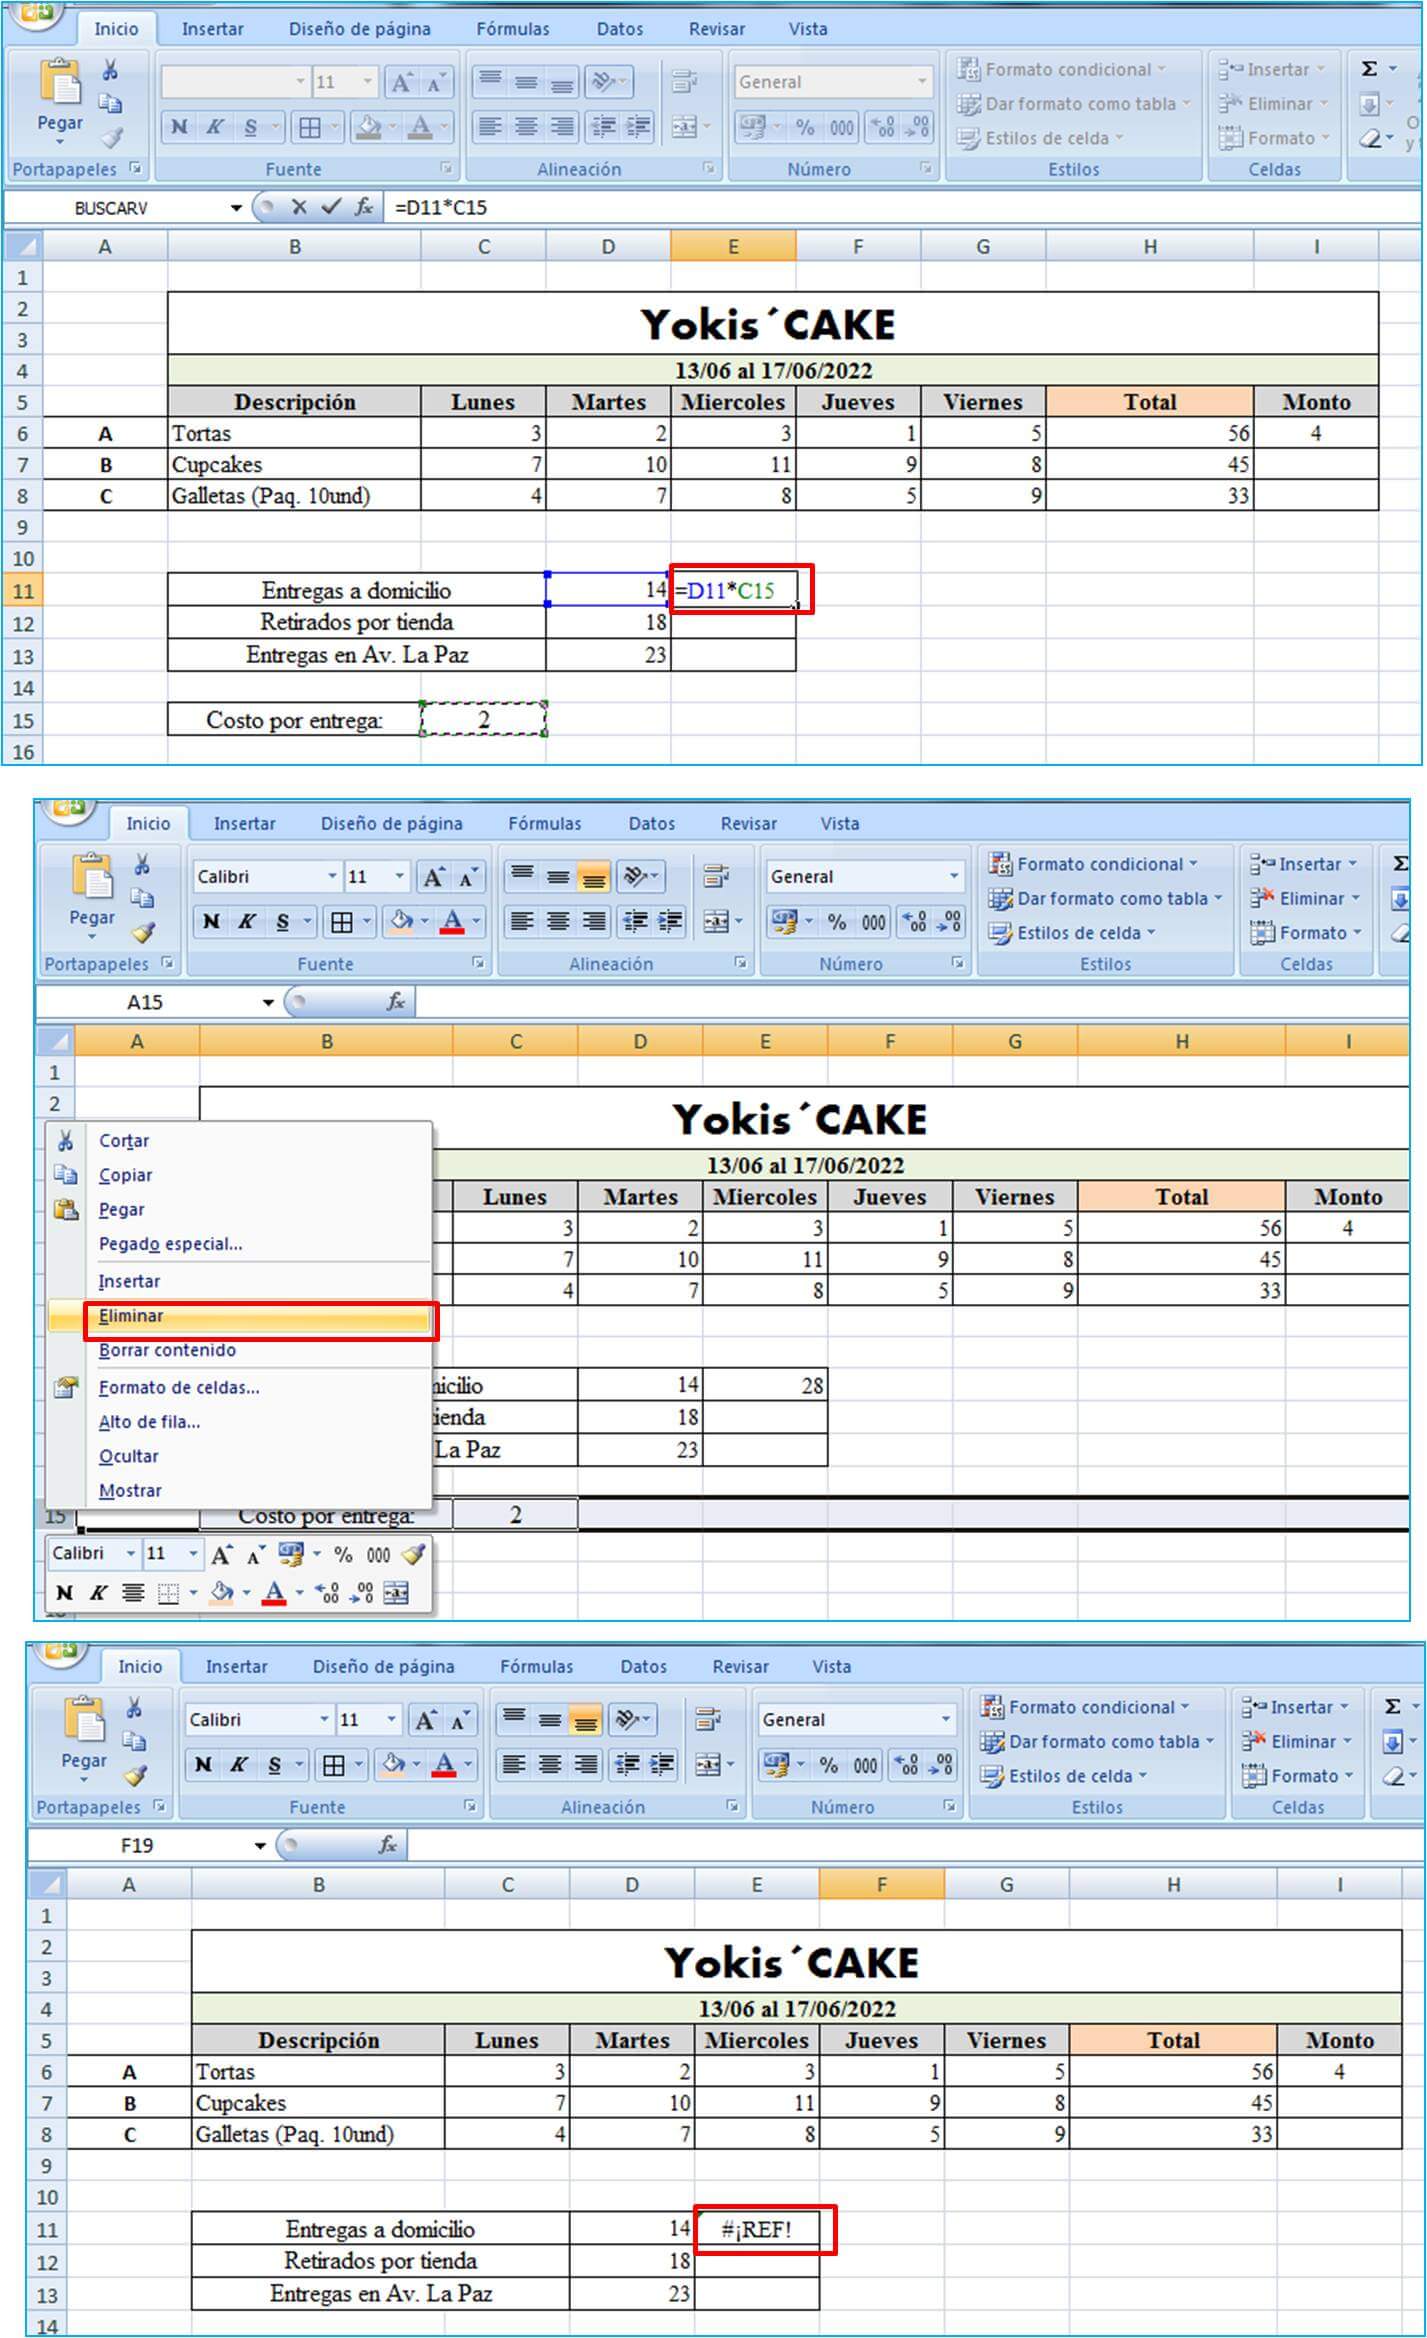1427x2338 pixels.
Task: Open Dar formato como tabla in the middle window
Action: 1105,898
